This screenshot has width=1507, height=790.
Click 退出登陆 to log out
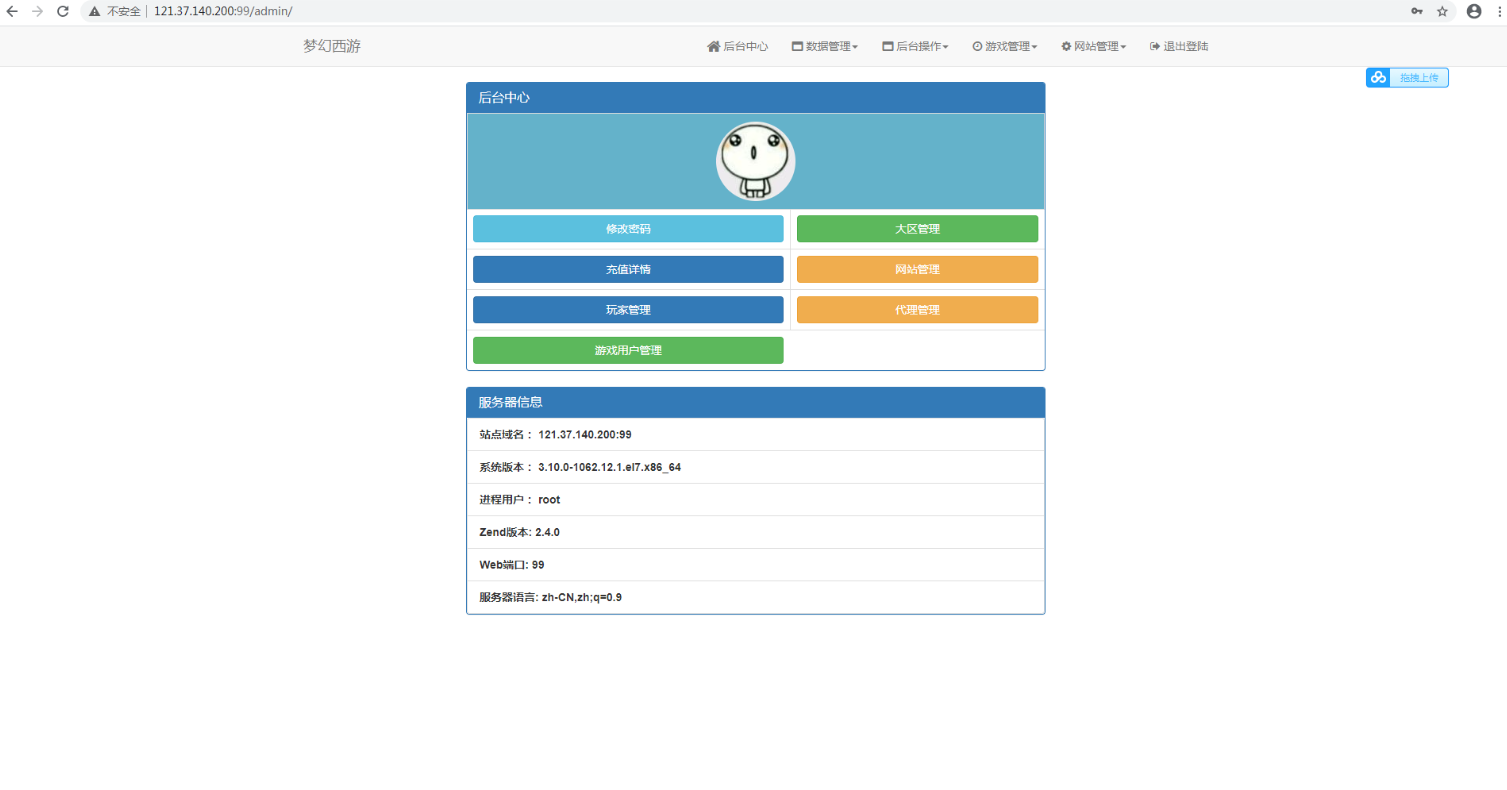[x=1179, y=46]
